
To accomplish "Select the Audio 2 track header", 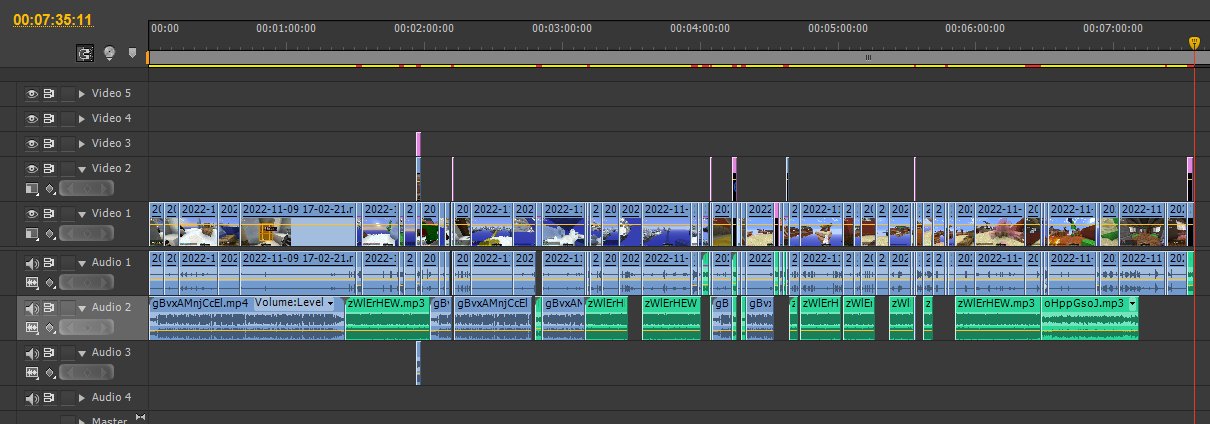I will tap(111, 308).
